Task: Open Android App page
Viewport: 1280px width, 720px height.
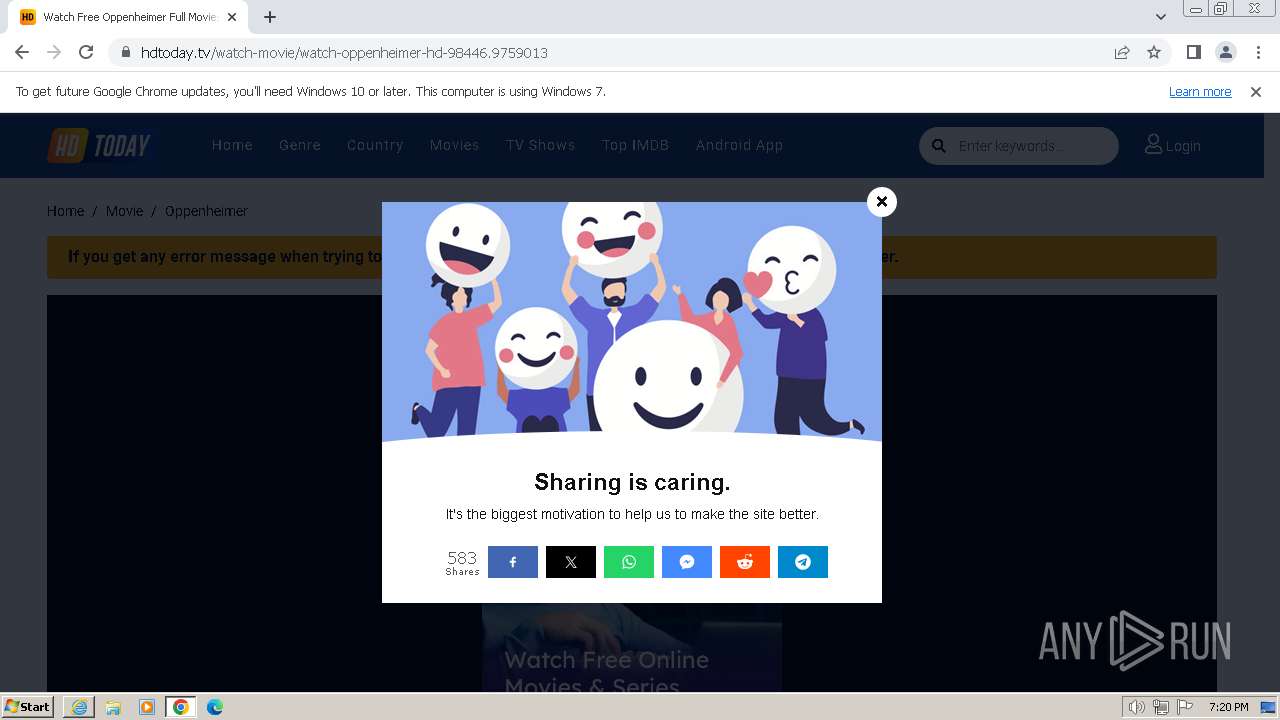Action: (740, 145)
